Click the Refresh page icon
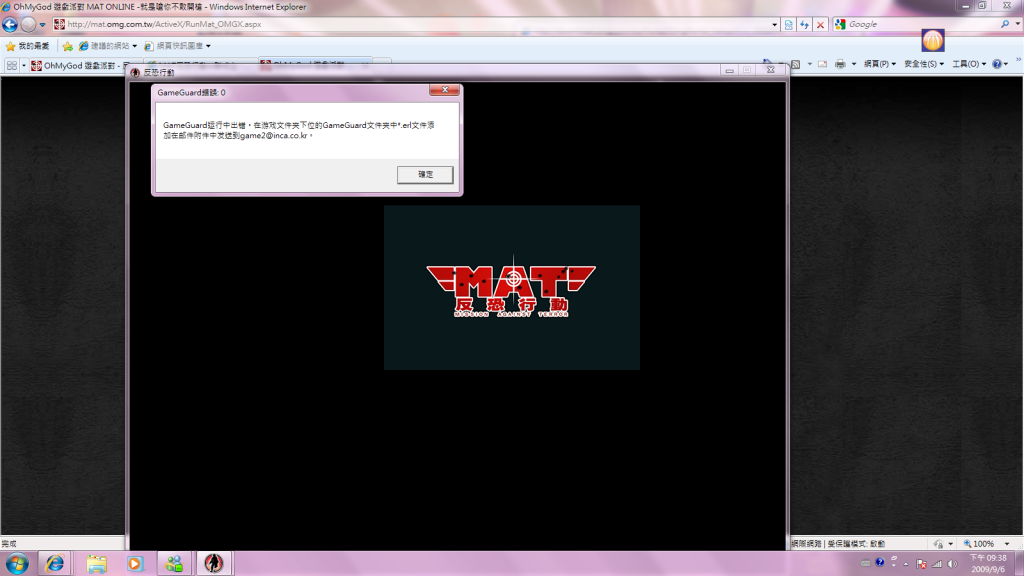The height and width of the screenshot is (576, 1024). 804,24
